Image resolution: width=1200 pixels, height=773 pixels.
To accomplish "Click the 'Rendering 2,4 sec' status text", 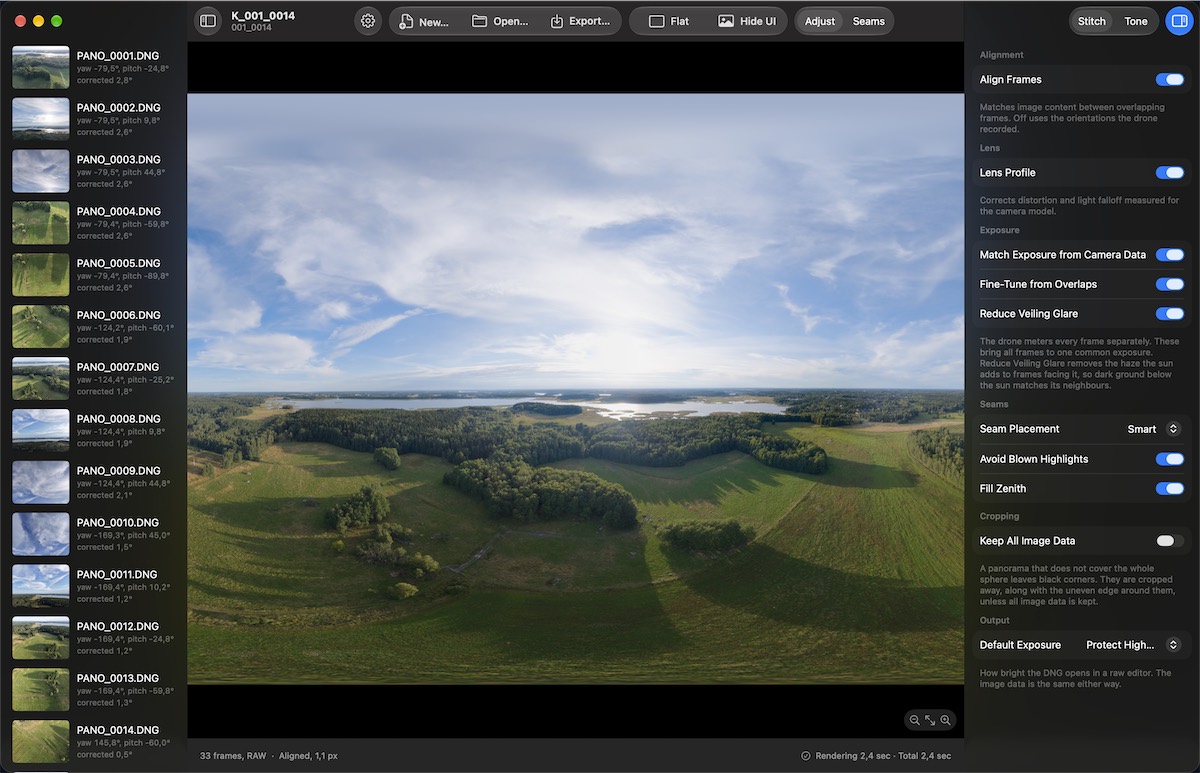I will pos(853,756).
